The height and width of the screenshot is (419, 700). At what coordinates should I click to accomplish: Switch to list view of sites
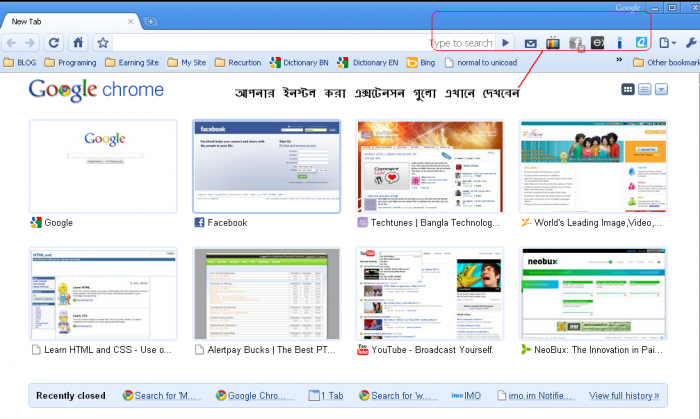(x=645, y=89)
